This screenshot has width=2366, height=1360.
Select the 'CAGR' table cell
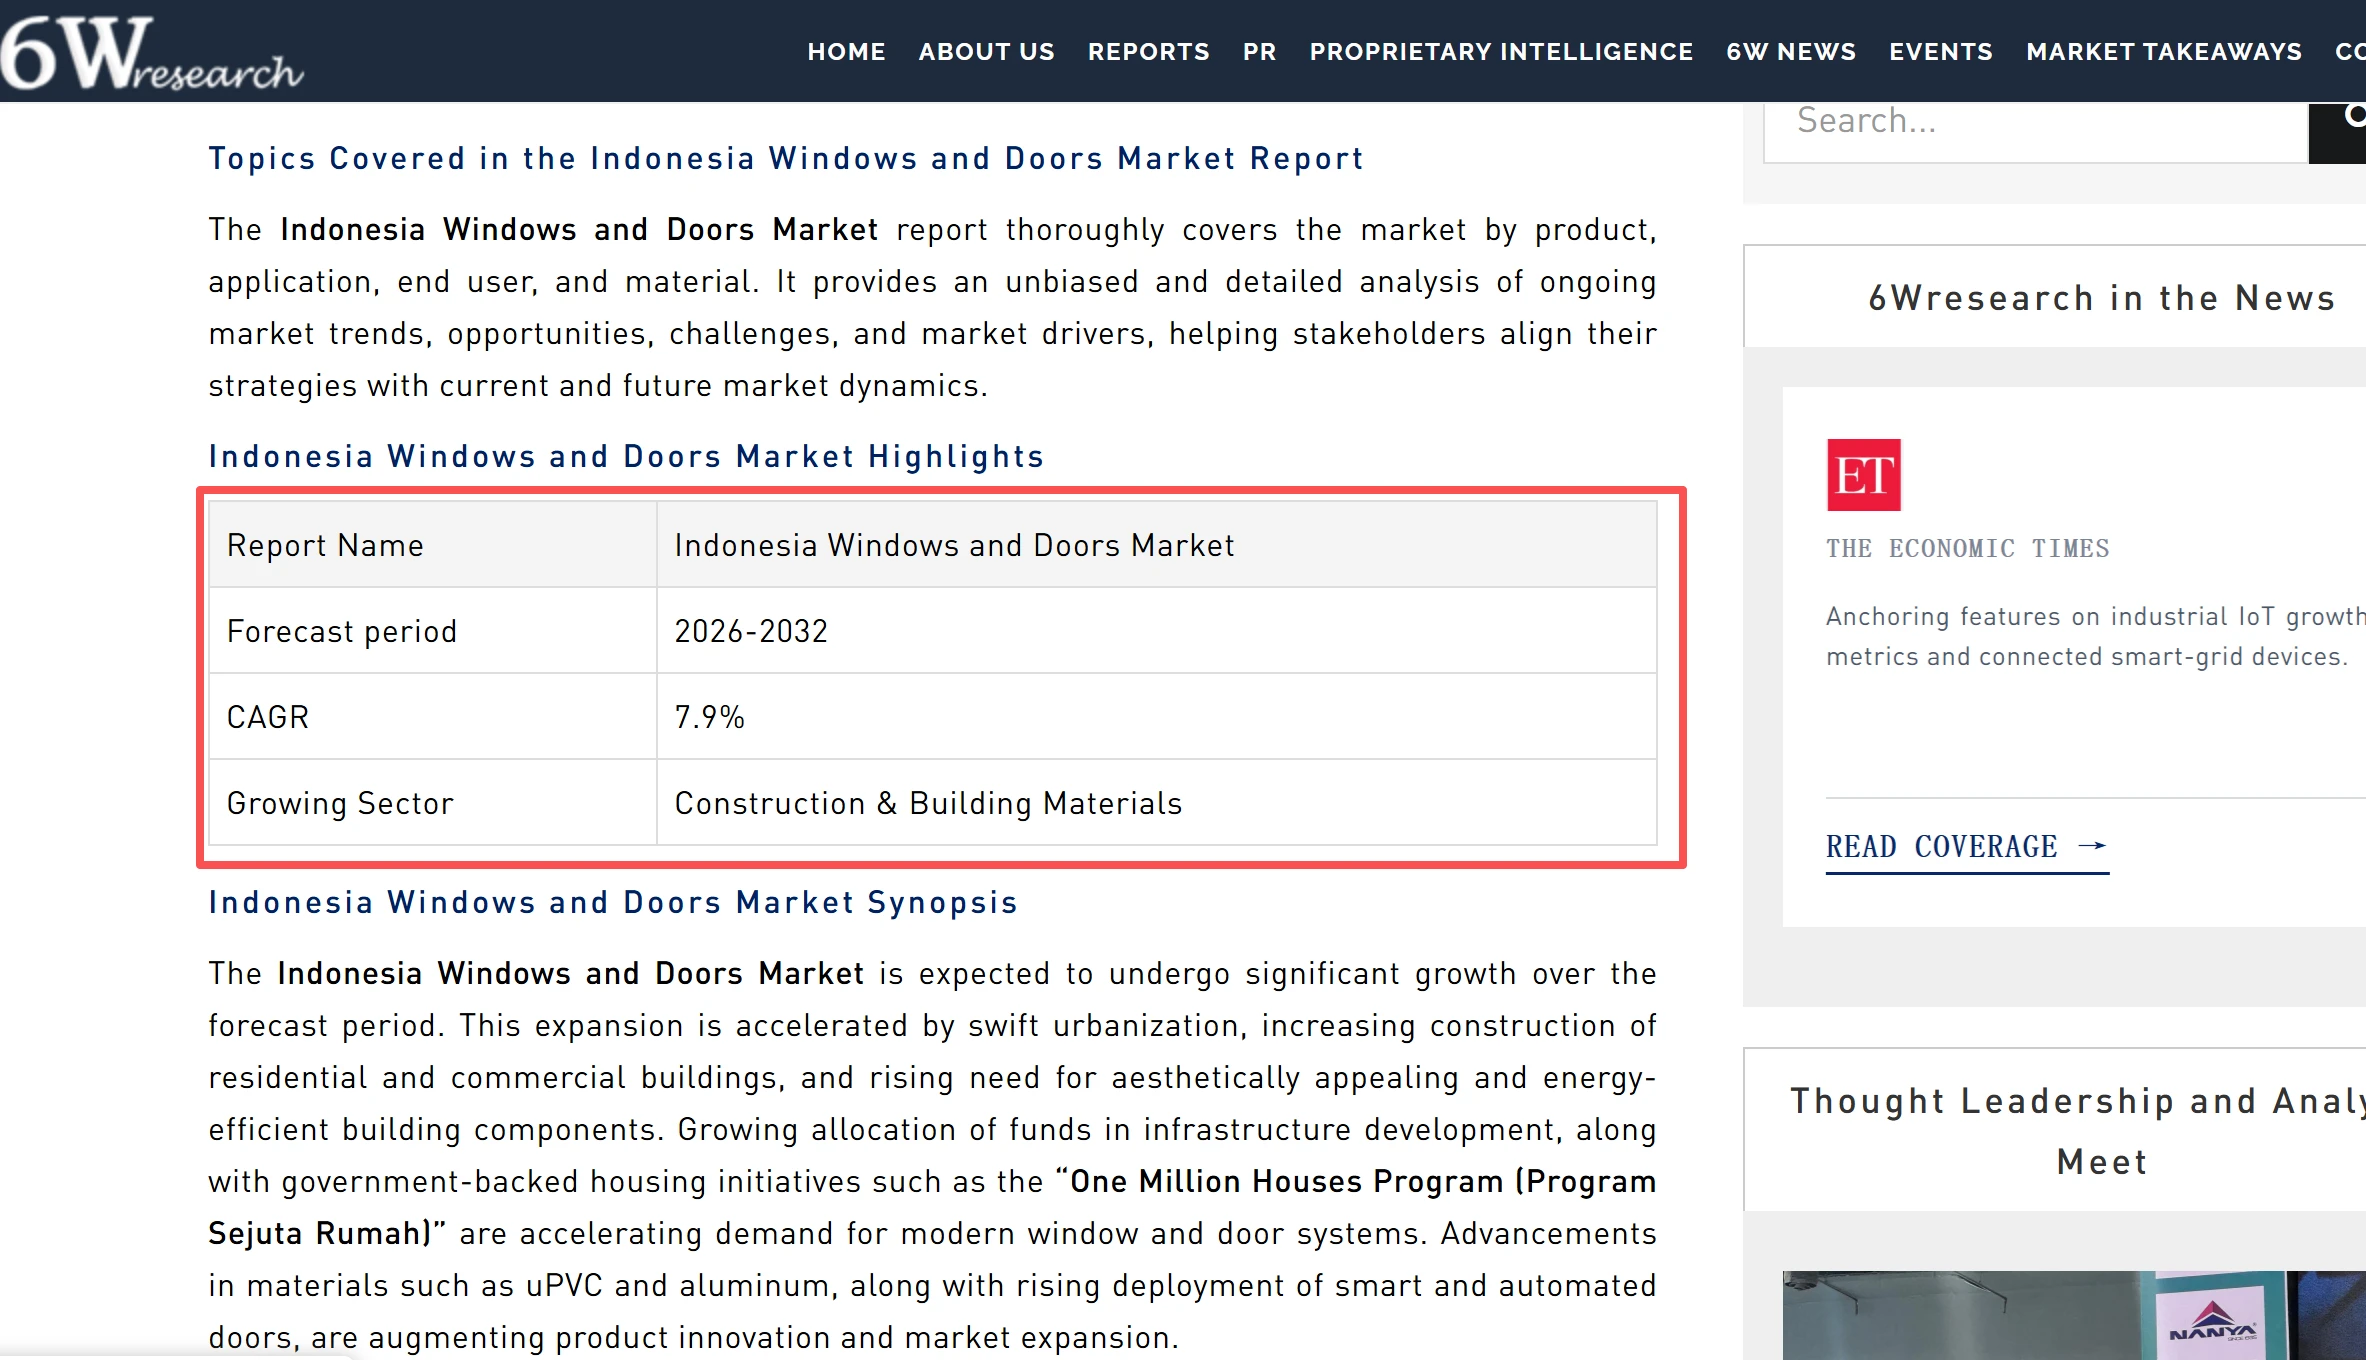pyautogui.click(x=432, y=717)
